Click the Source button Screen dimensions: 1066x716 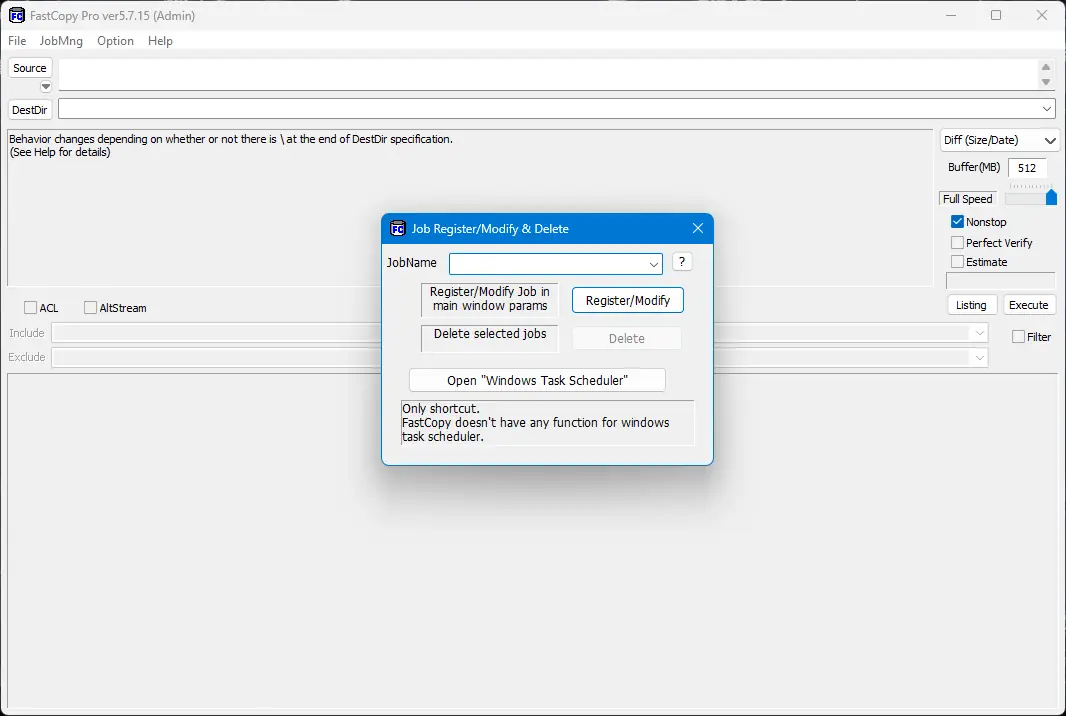30,68
